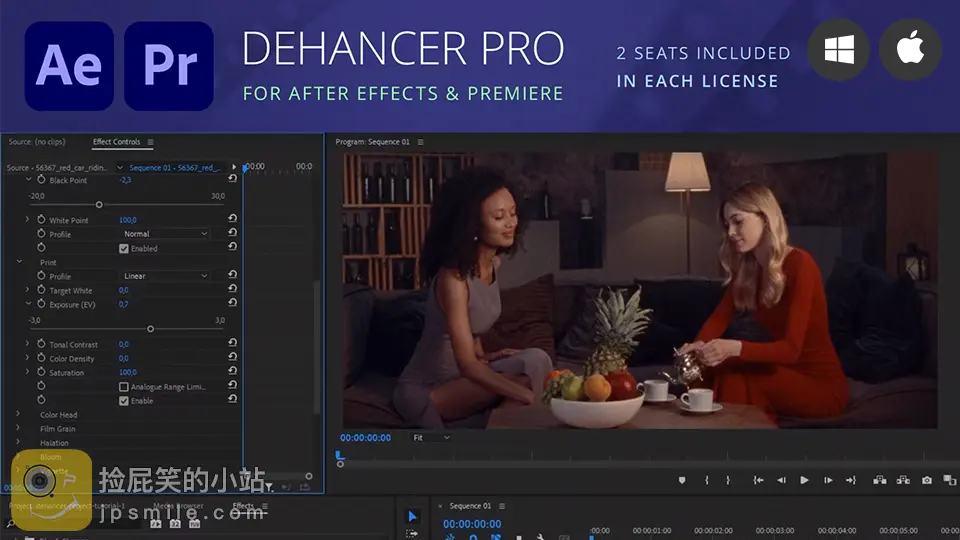
Task: Click the Effect Controls timeline toggle arrow
Action: [234, 167]
